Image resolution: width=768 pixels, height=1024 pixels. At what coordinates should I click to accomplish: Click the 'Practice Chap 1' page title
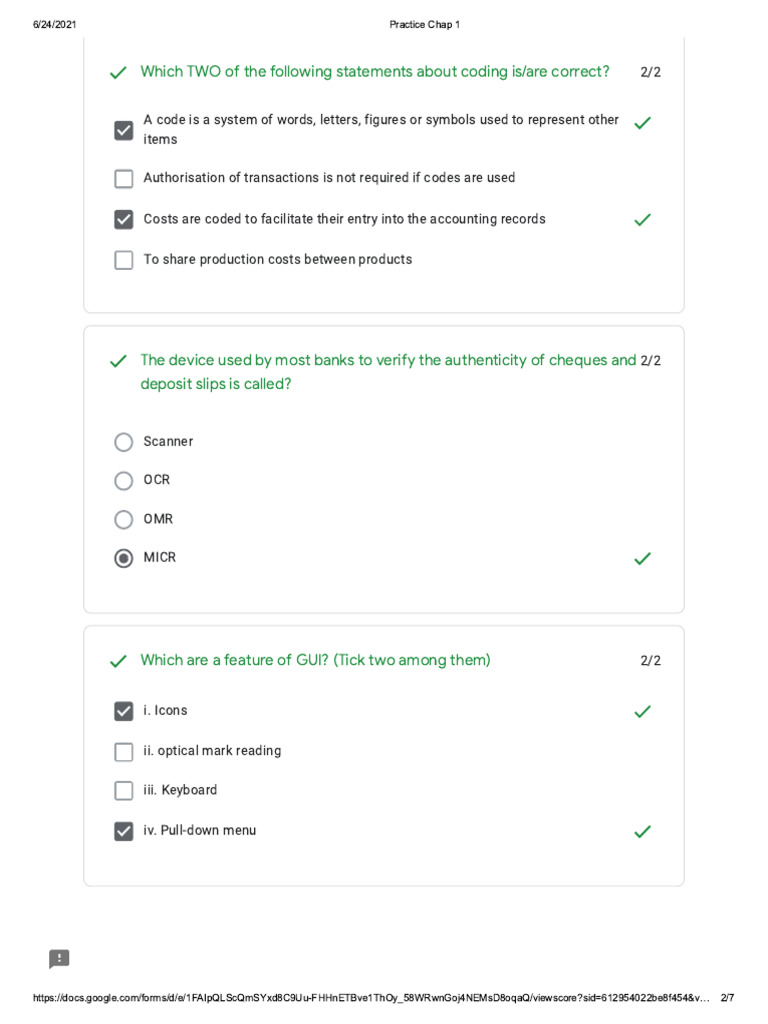coord(424,24)
